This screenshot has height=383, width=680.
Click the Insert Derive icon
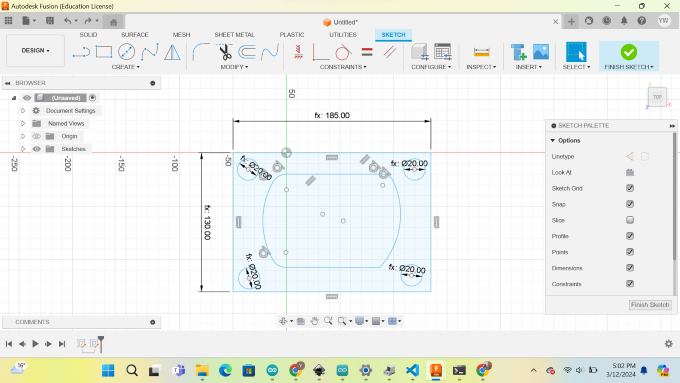pyautogui.click(x=518, y=52)
